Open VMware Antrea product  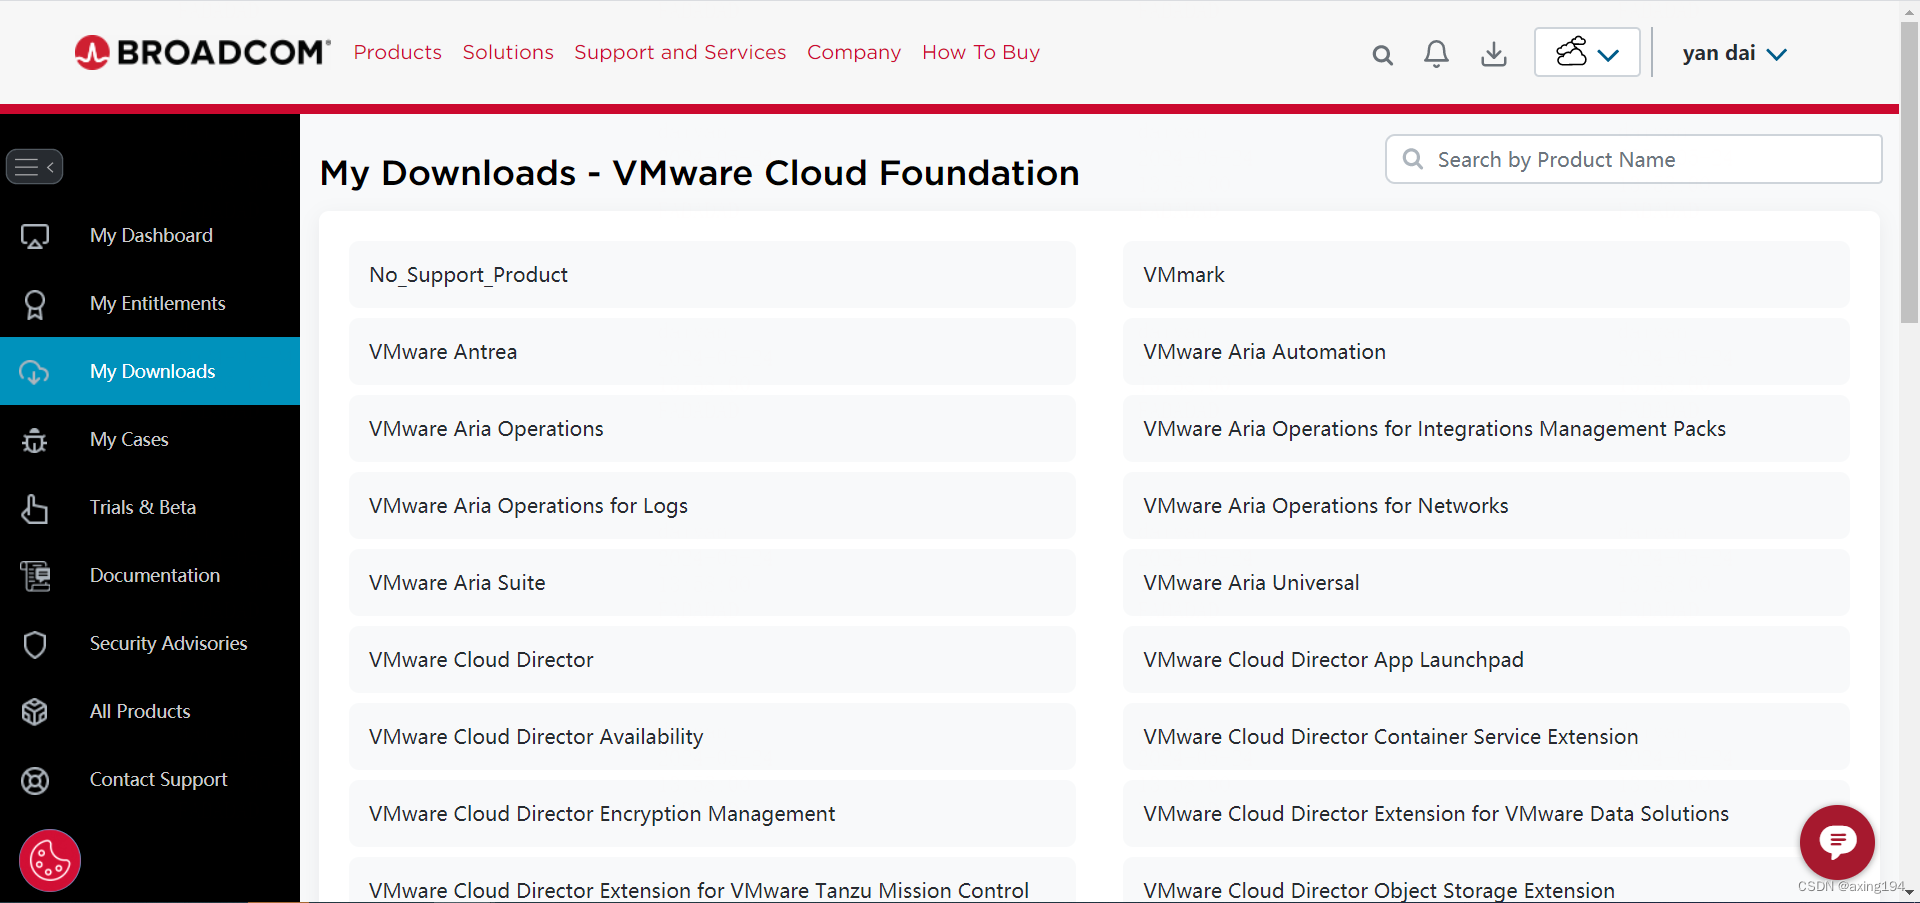(x=712, y=352)
